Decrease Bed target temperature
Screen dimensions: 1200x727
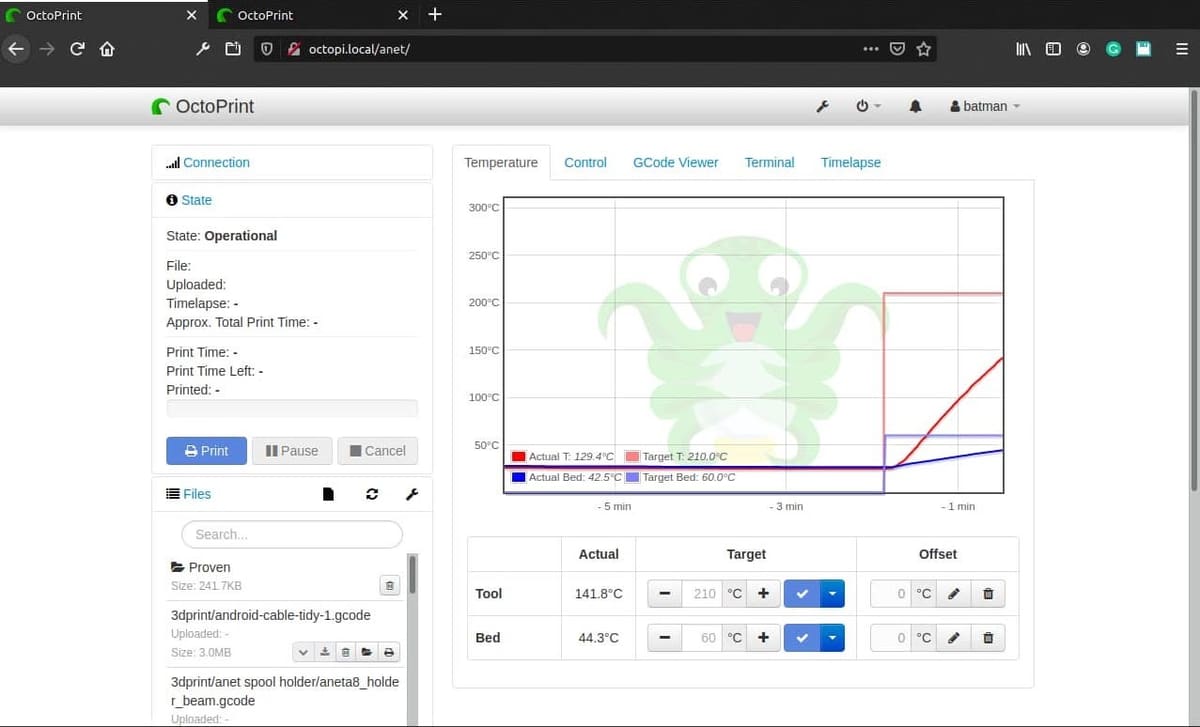(x=665, y=638)
